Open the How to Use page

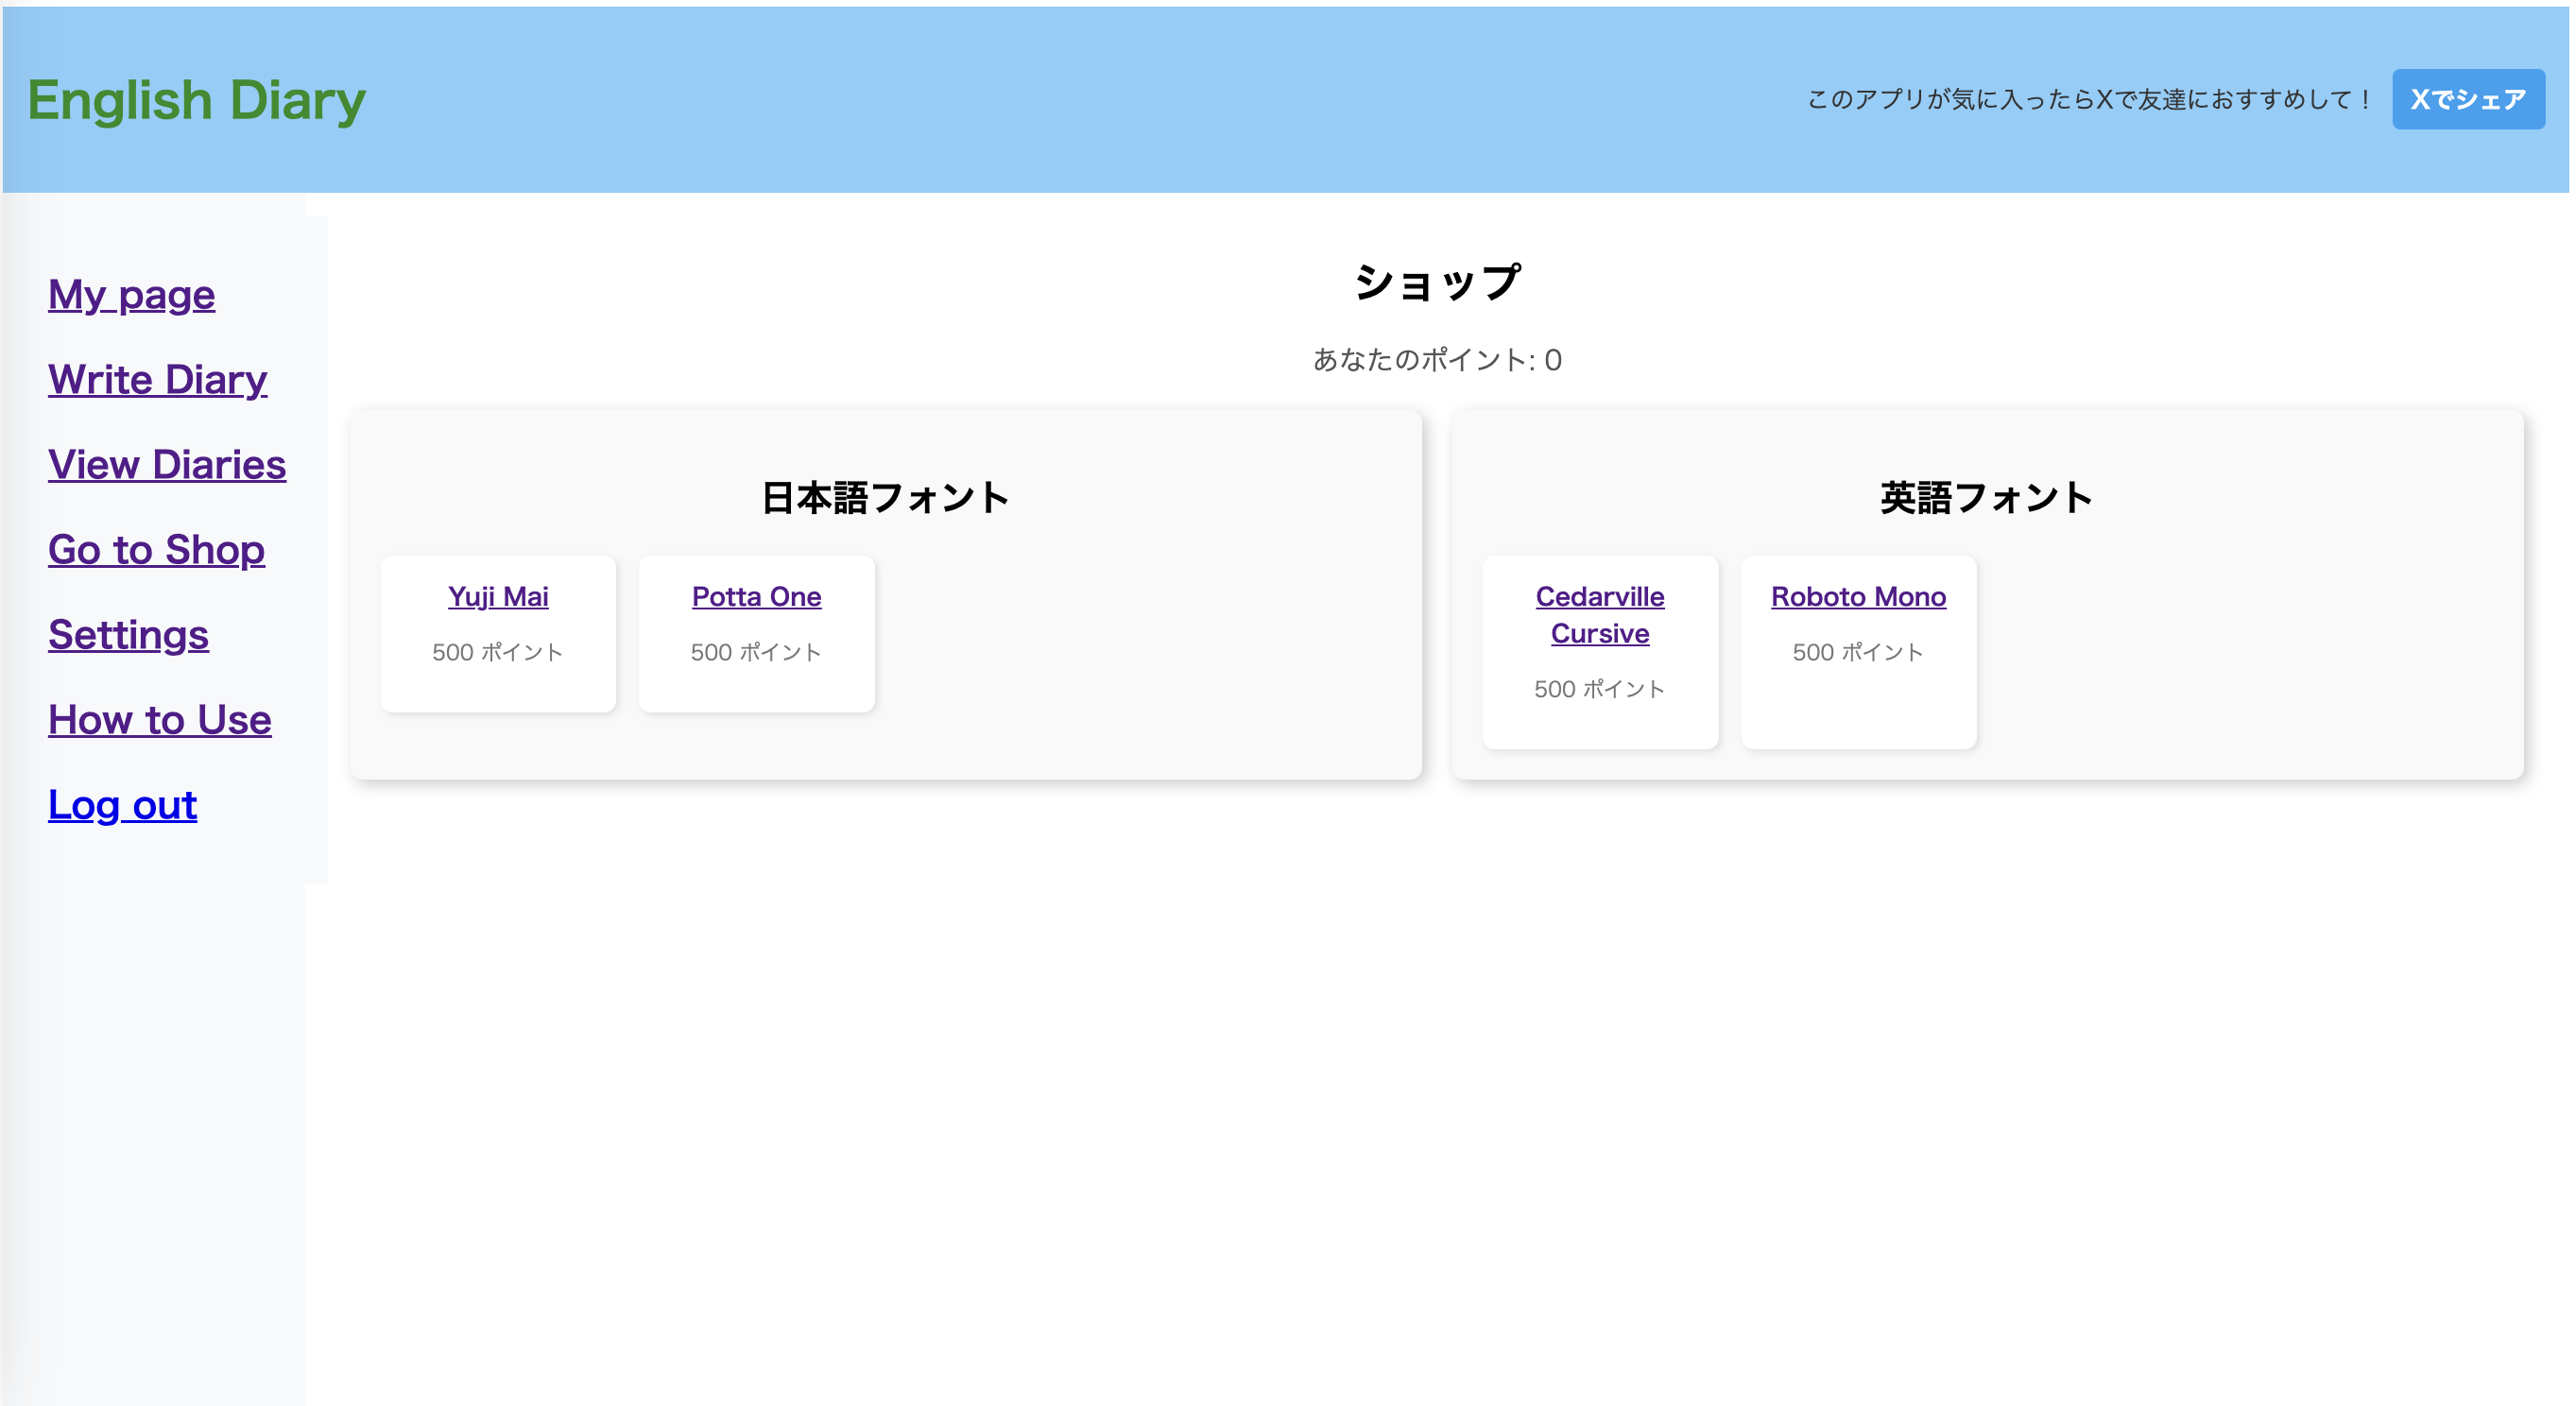pyautogui.click(x=160, y=720)
